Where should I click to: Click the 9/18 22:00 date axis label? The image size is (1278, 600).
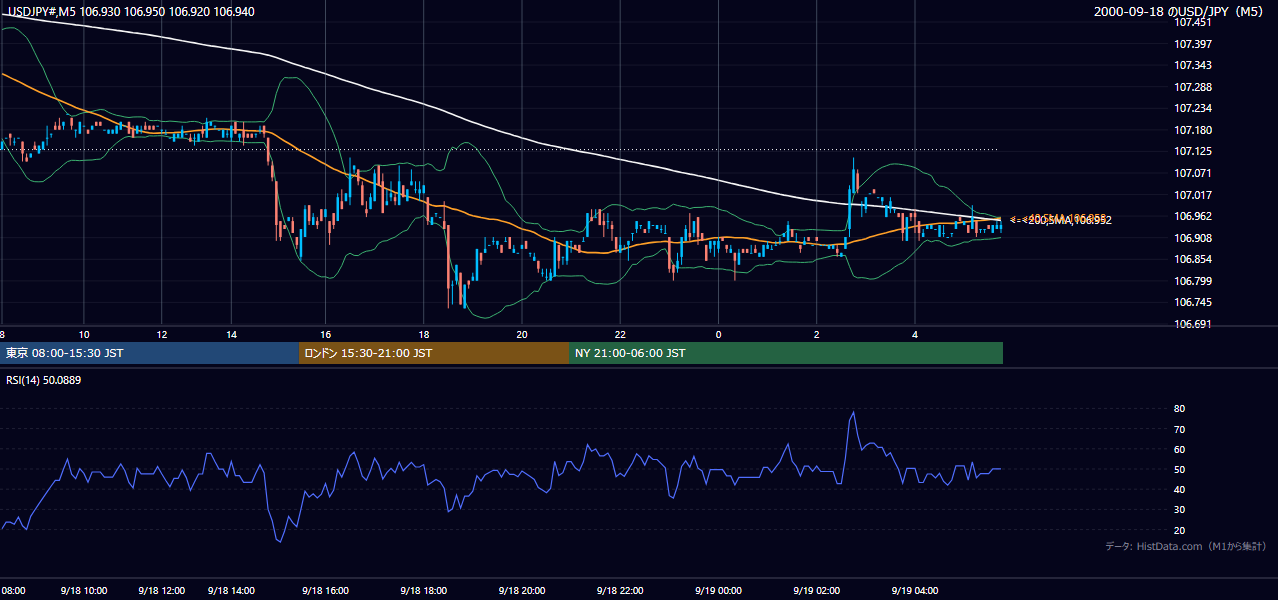[620, 590]
